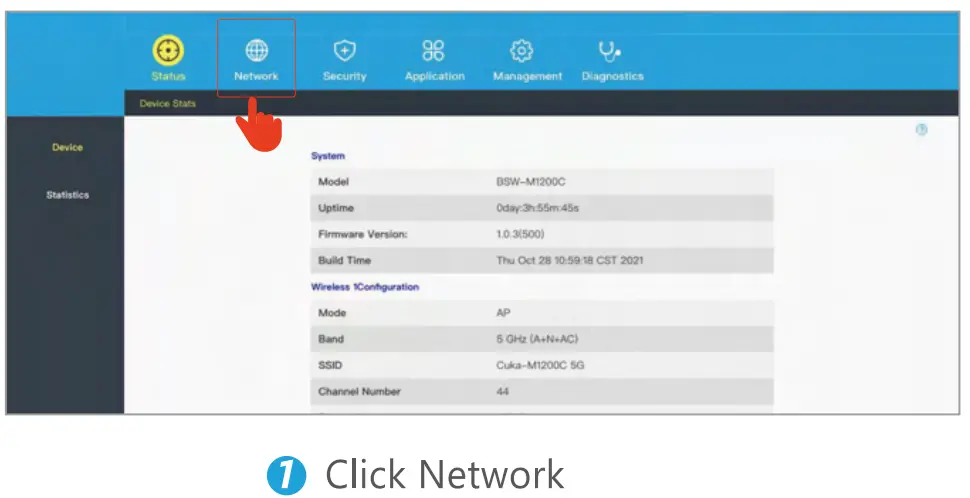Click the Build Time label
Screen dimensions: 970x498
(345, 260)
